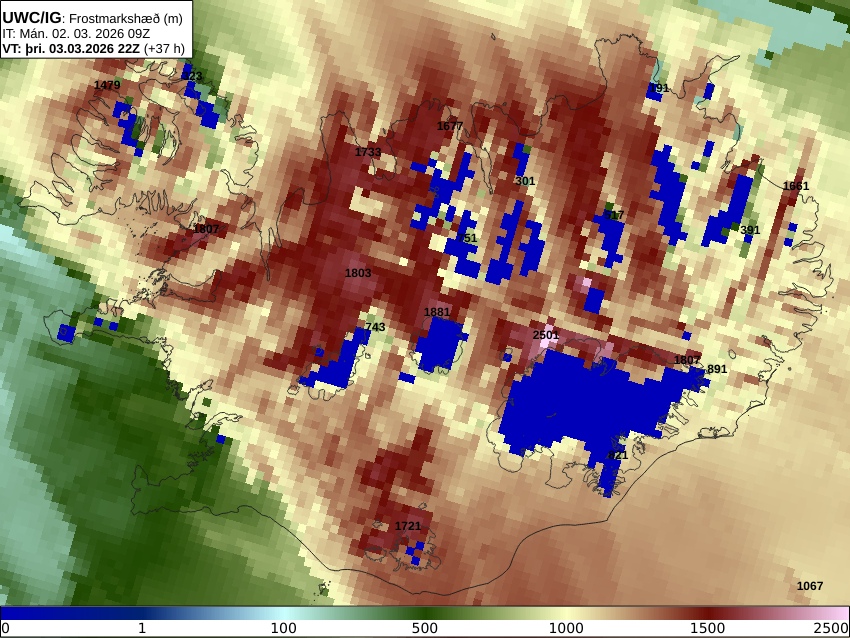Click the 751 value label
Image resolution: width=850 pixels, height=638 pixels.
tap(467, 238)
